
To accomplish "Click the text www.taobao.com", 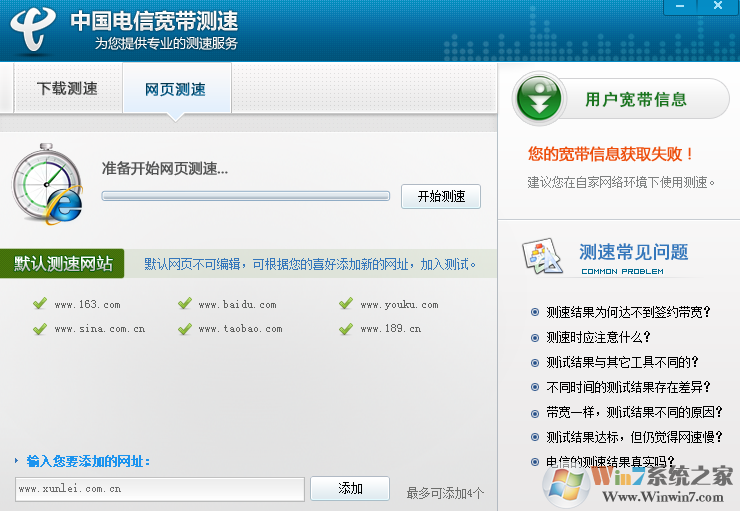I will coord(240,329).
